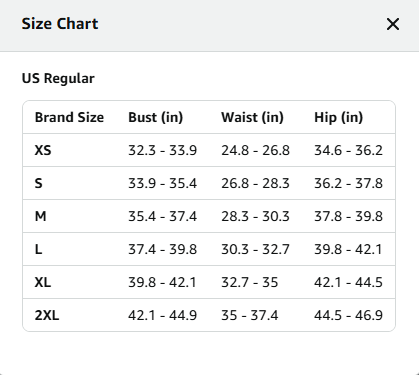The image size is (419, 375).
Task: Select the XL size row label
Action: click(43, 282)
